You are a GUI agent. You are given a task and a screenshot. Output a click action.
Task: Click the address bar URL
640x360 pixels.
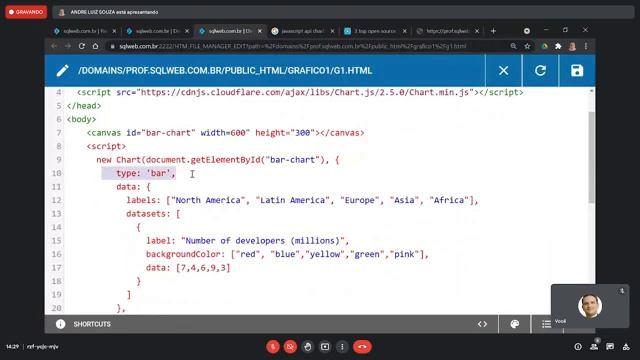click(x=292, y=46)
